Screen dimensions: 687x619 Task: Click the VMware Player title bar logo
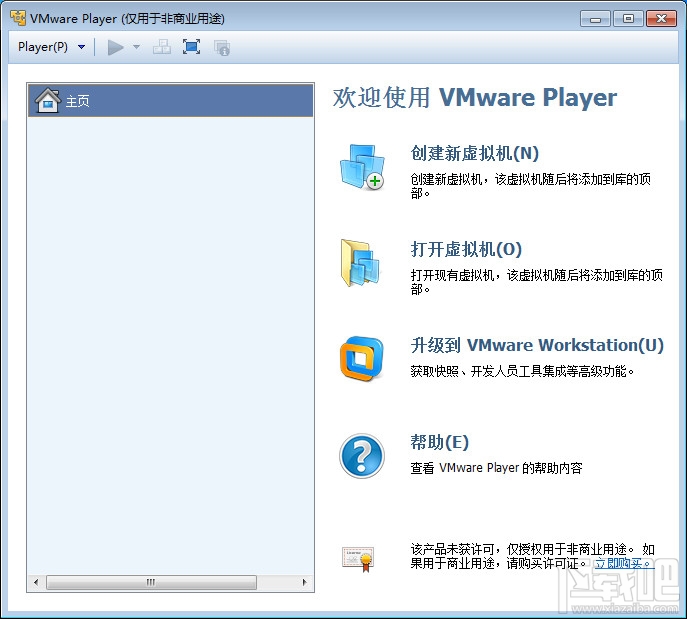[x=18, y=18]
